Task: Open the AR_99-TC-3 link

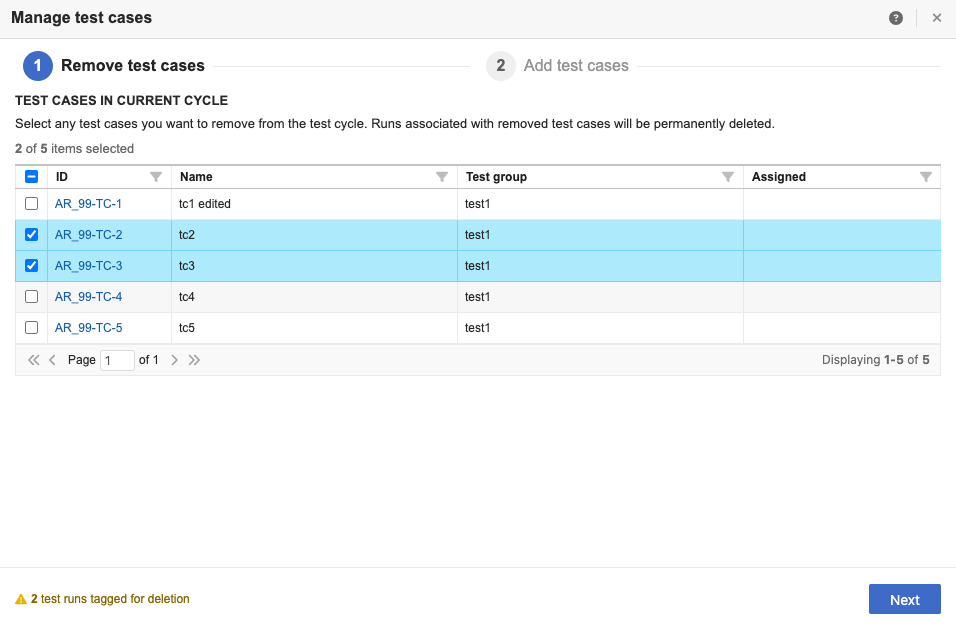Action: 88,266
